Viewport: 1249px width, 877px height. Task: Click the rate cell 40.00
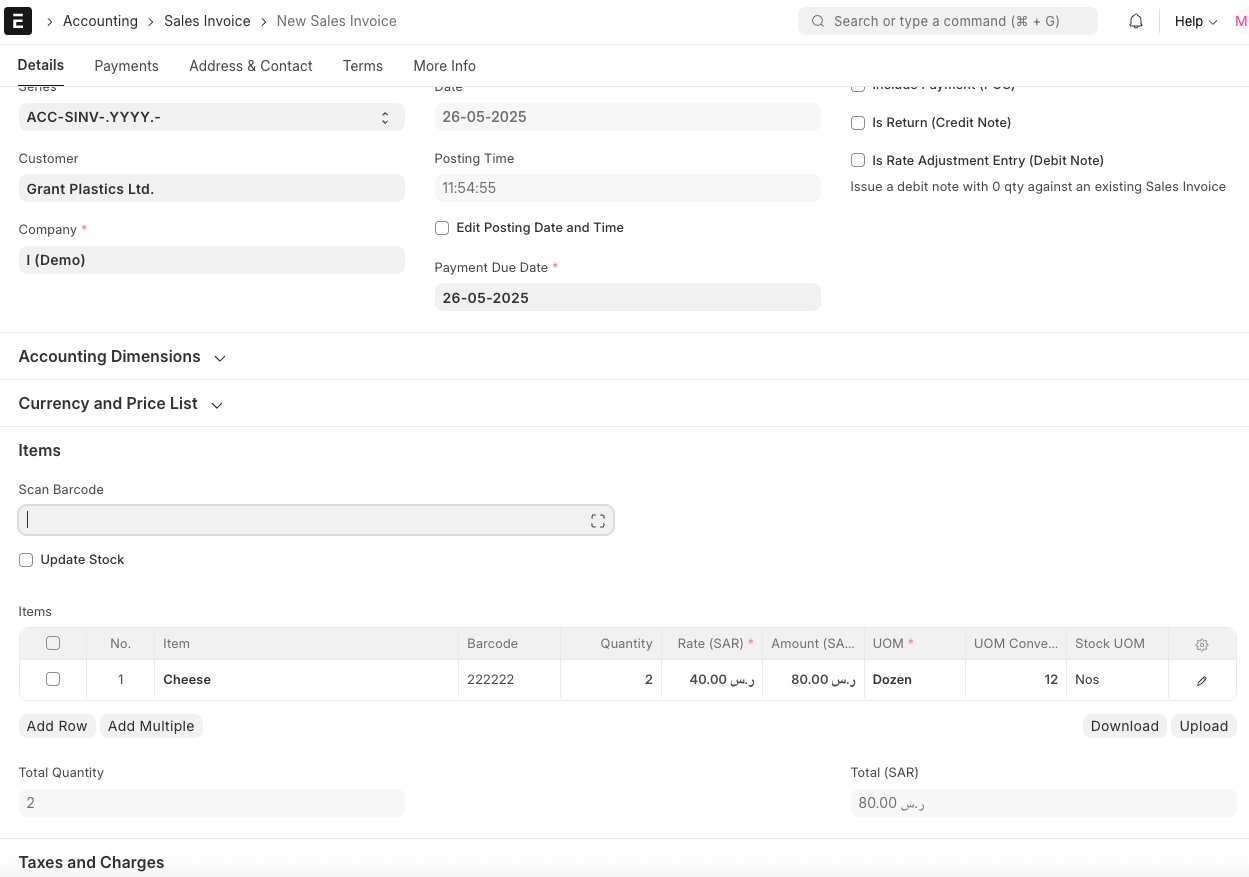pyautogui.click(x=712, y=680)
